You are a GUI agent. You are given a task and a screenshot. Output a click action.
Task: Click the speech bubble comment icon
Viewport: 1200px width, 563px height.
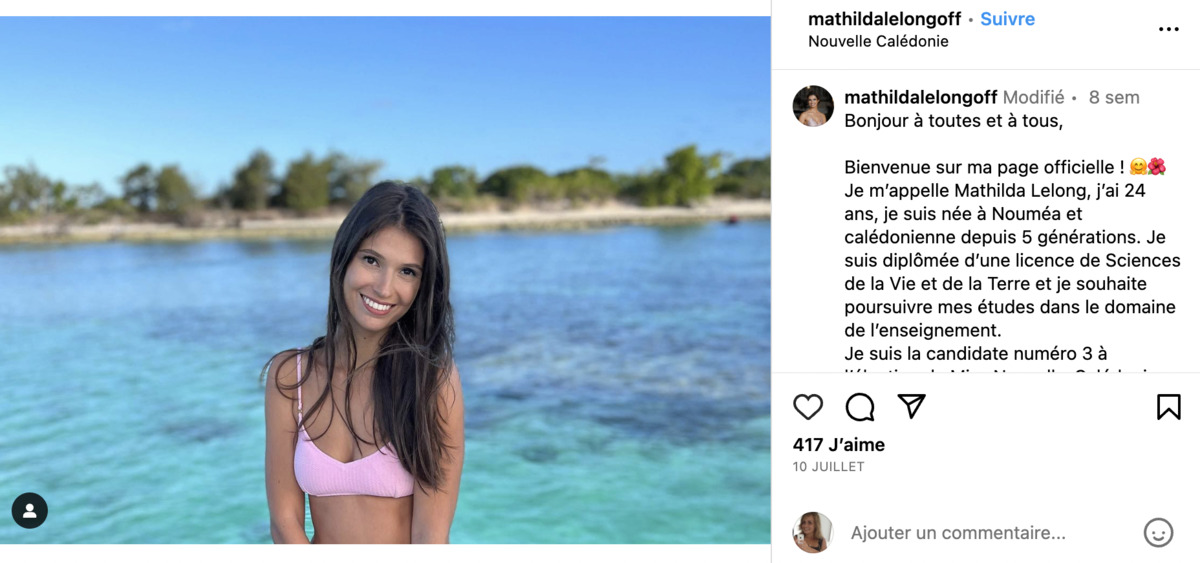coord(860,407)
